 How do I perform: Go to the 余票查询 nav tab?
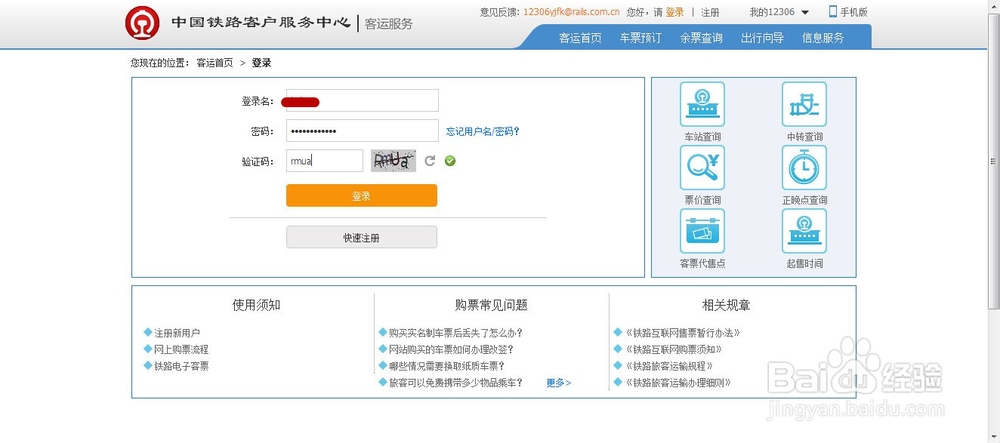coord(701,38)
